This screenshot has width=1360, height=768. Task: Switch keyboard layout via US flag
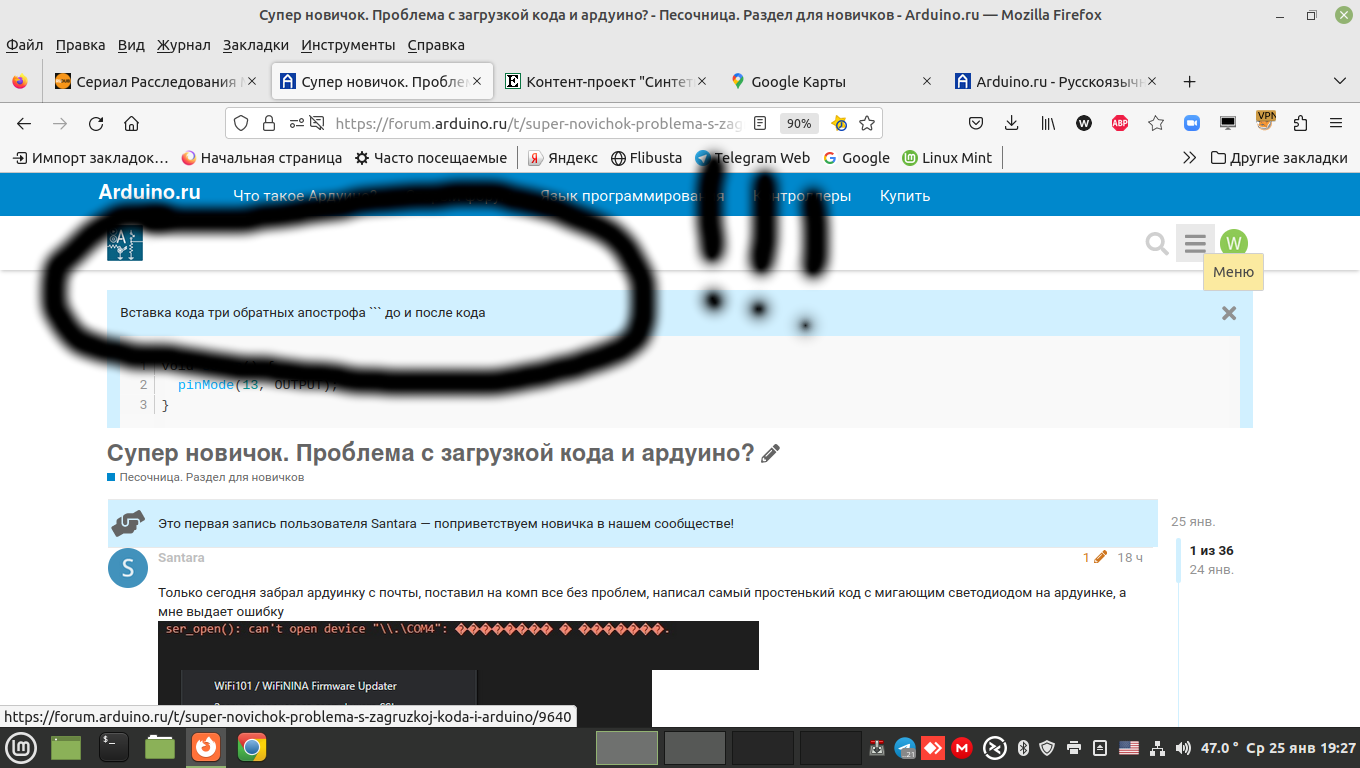(x=1129, y=747)
